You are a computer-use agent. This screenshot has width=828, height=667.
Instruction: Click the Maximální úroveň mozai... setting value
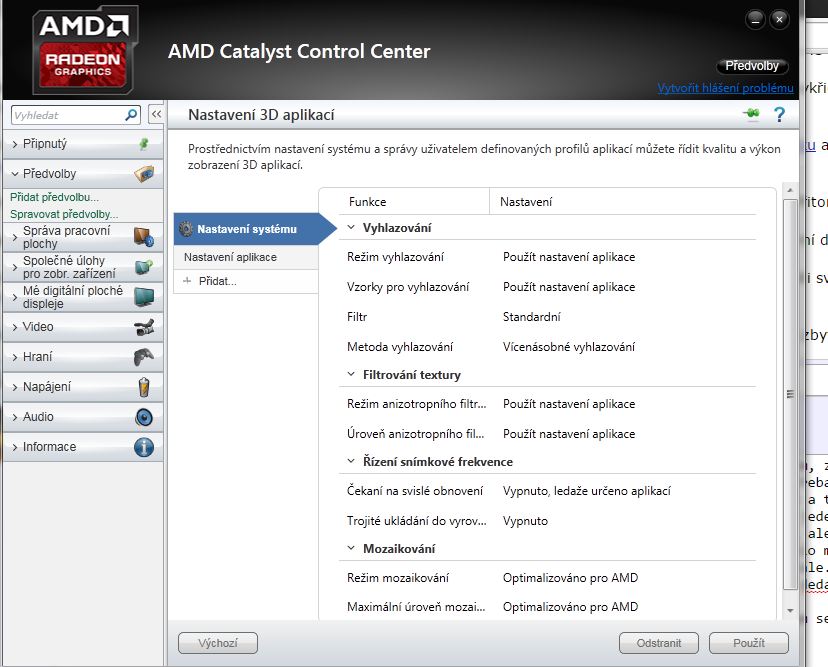pos(570,607)
